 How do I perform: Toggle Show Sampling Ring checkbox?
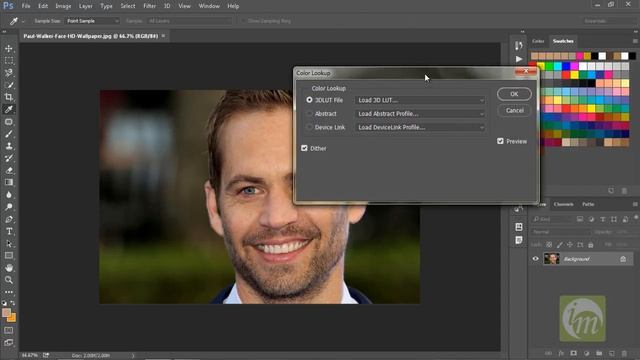point(244,21)
